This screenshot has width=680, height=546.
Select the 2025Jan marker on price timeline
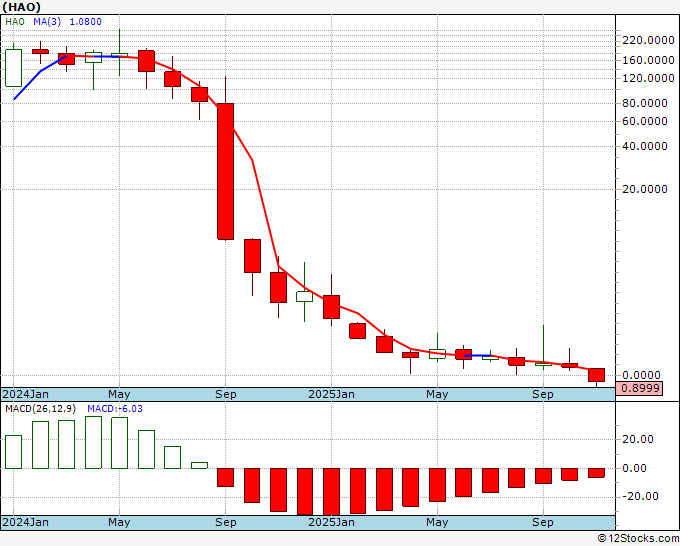coord(331,394)
